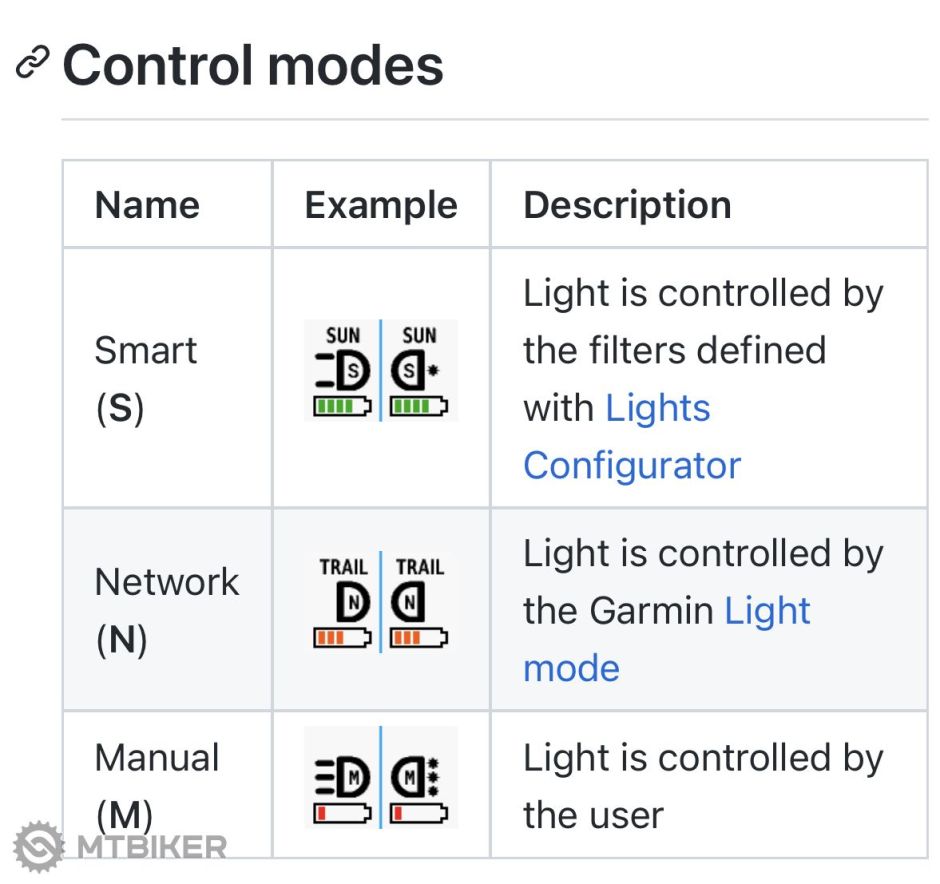Select the Smart (S) name cell
Viewport: 940px width, 884px height.
pos(145,379)
